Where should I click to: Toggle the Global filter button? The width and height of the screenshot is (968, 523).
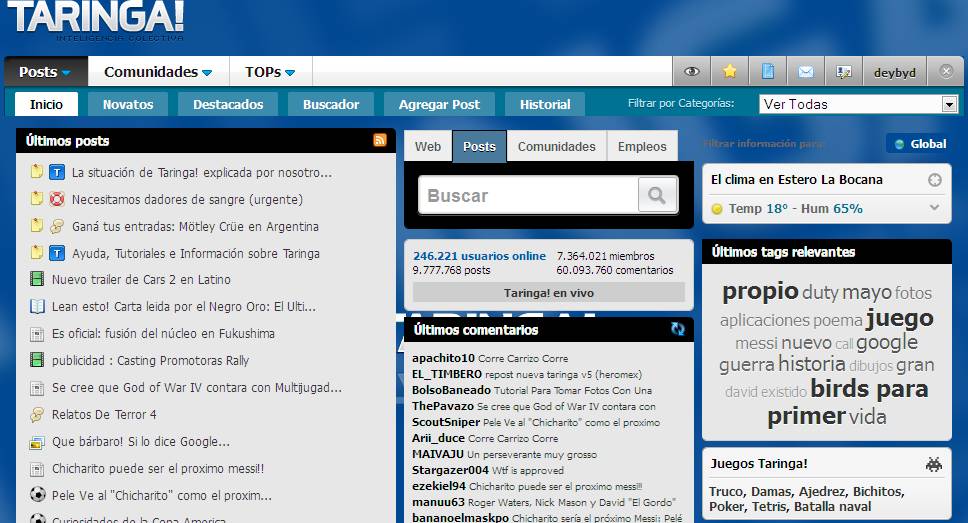(920, 144)
